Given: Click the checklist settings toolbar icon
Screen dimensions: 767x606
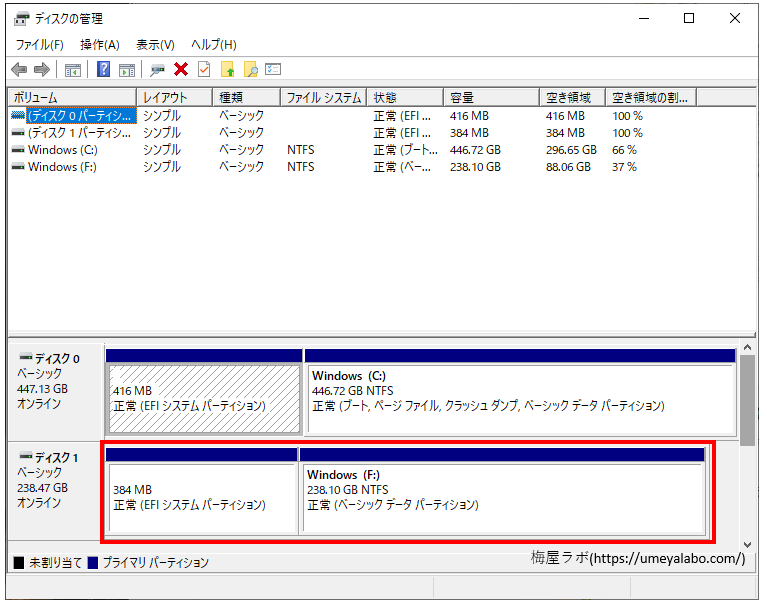Looking at the screenshot, I should click(x=273, y=69).
